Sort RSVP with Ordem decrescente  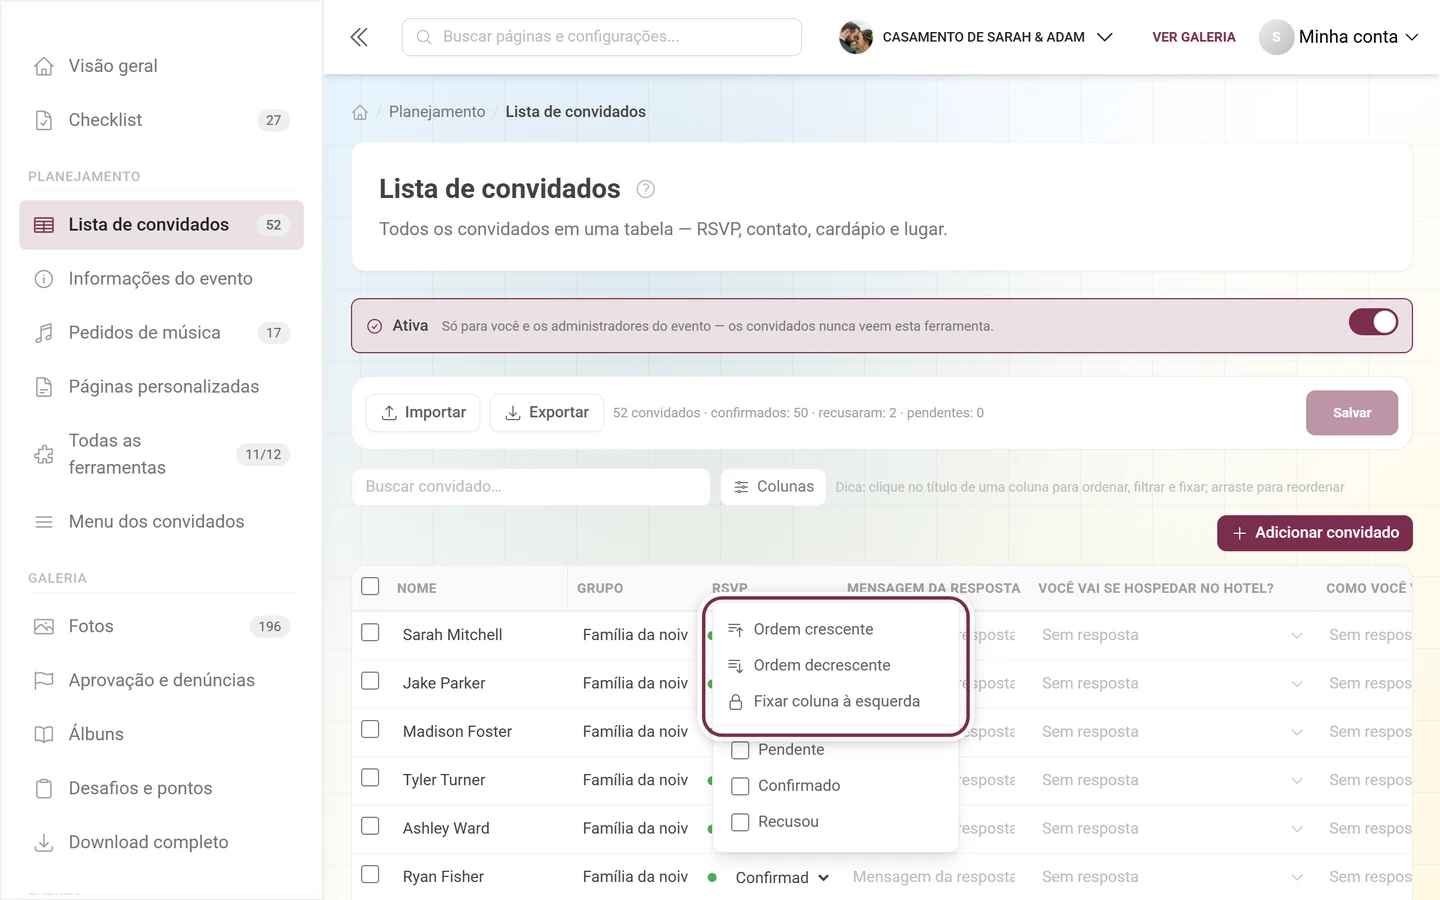(x=836, y=665)
